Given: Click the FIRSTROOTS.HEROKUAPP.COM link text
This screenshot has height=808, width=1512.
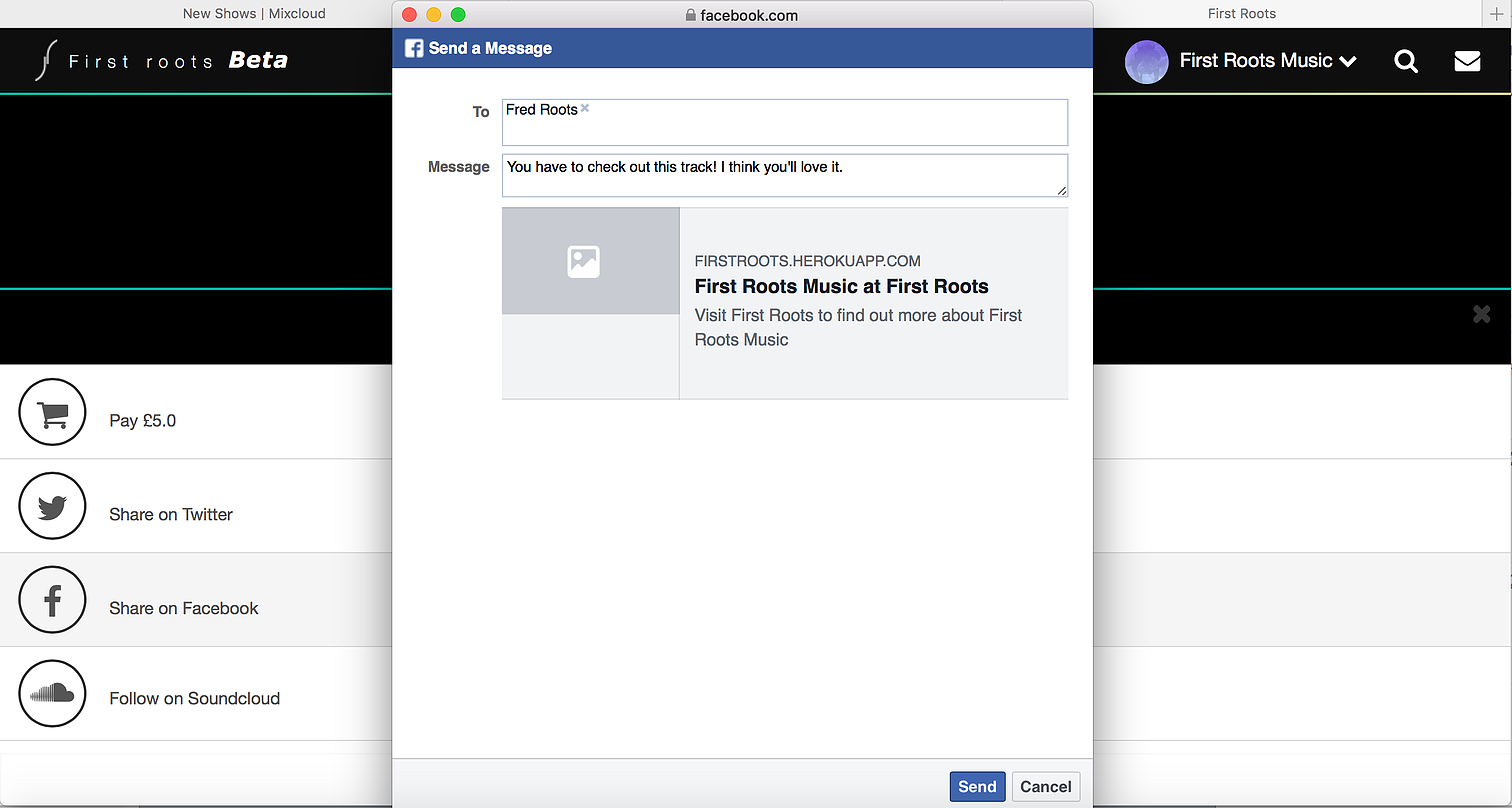Looking at the screenshot, I should click(x=807, y=261).
